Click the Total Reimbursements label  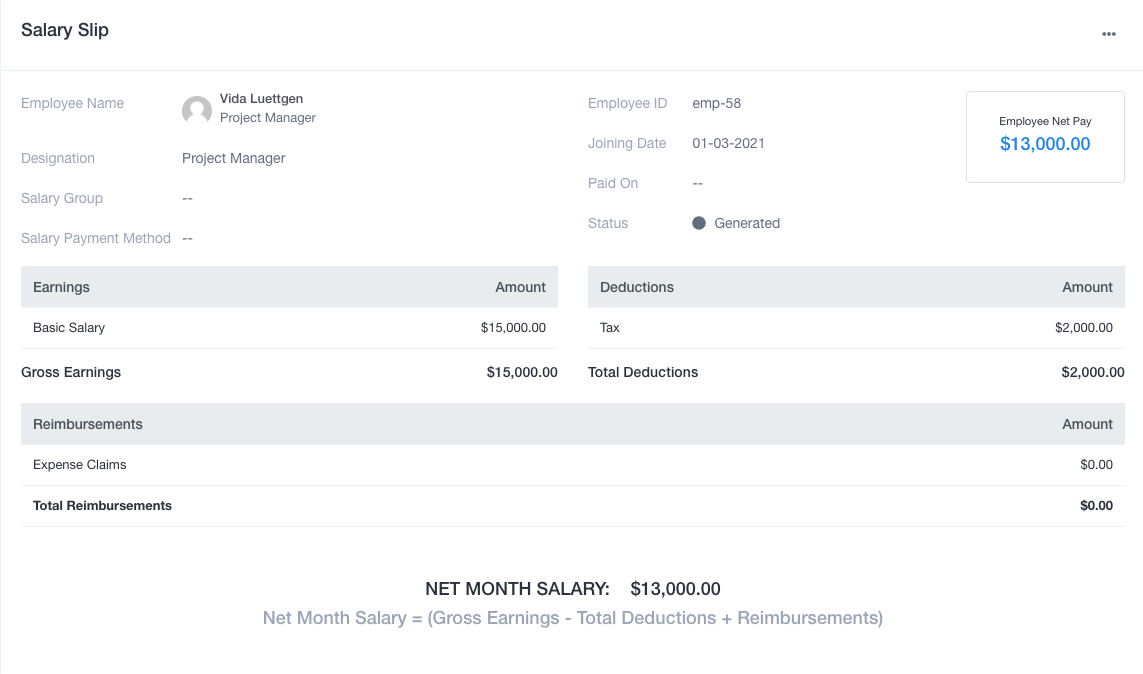click(x=102, y=506)
